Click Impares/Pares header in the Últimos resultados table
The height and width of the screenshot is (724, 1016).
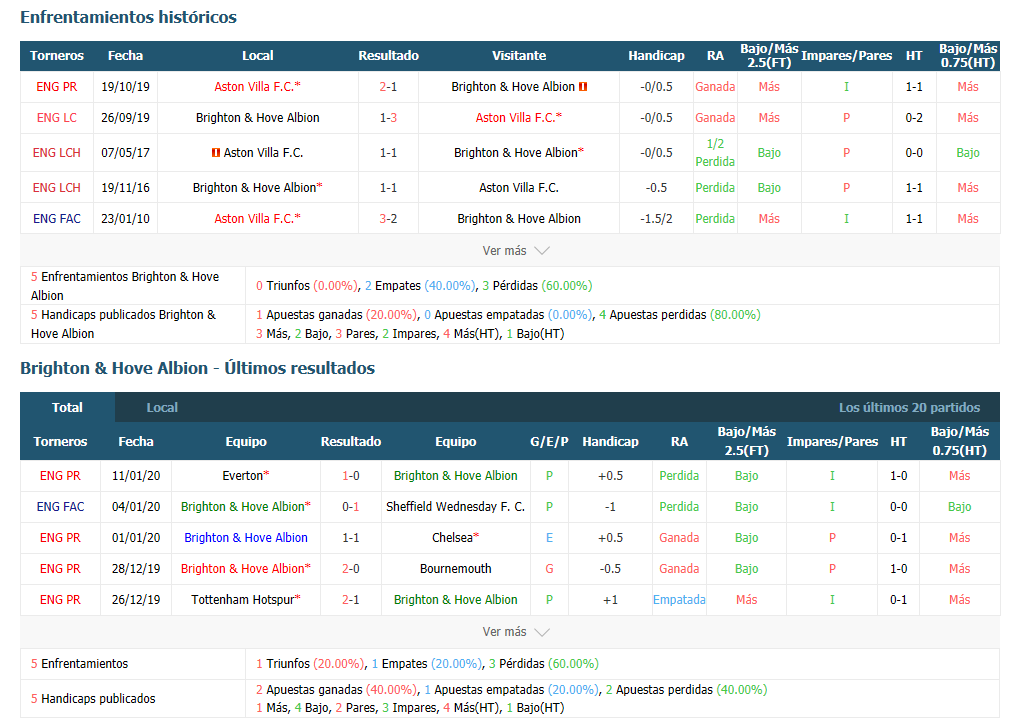click(832, 441)
